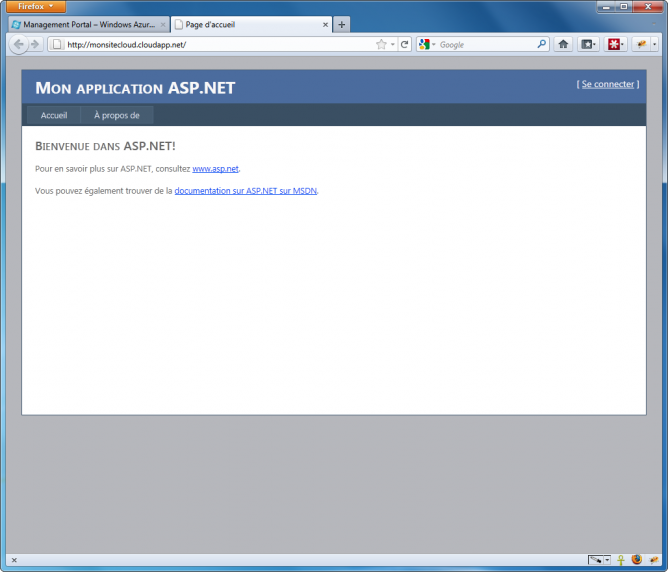The height and width of the screenshot is (572, 668).
Task: Open Firebug from the navigation toolbar
Action: coord(641,44)
